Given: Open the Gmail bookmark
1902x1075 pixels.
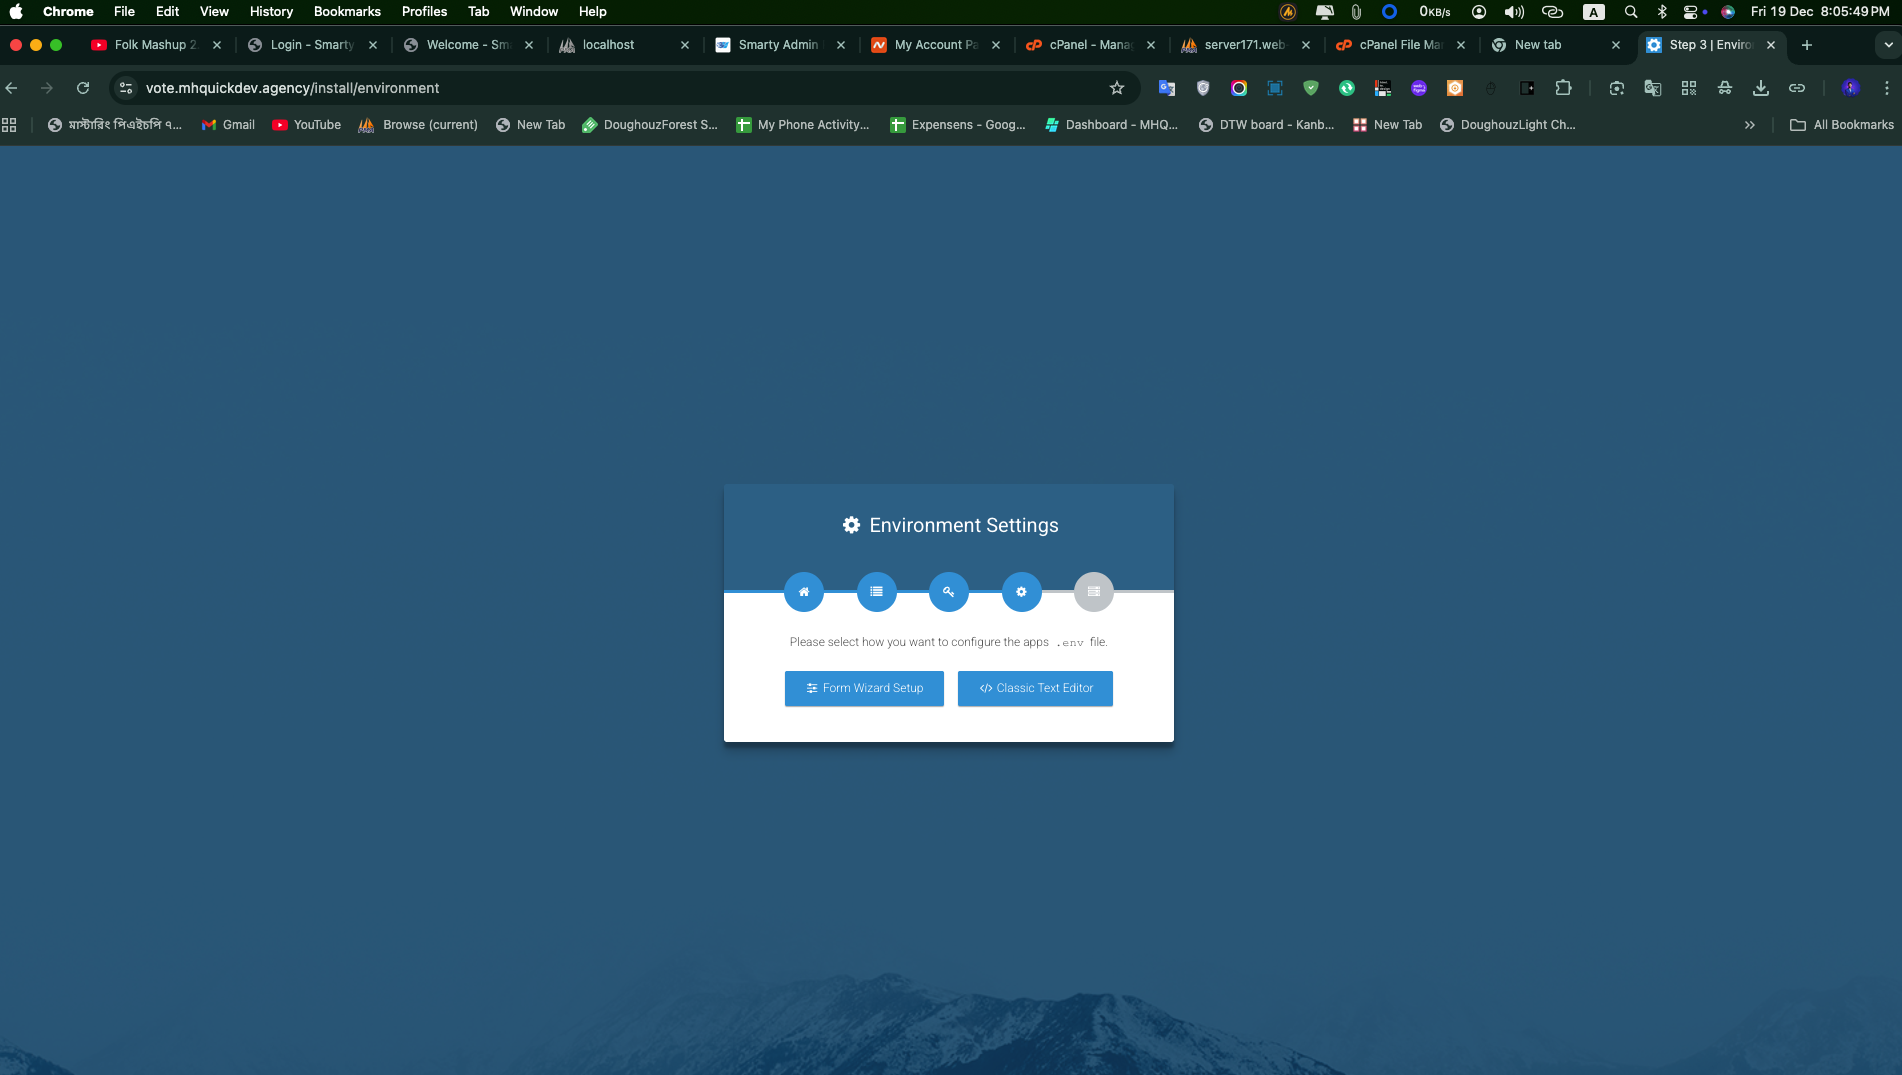Looking at the screenshot, I should pos(228,125).
